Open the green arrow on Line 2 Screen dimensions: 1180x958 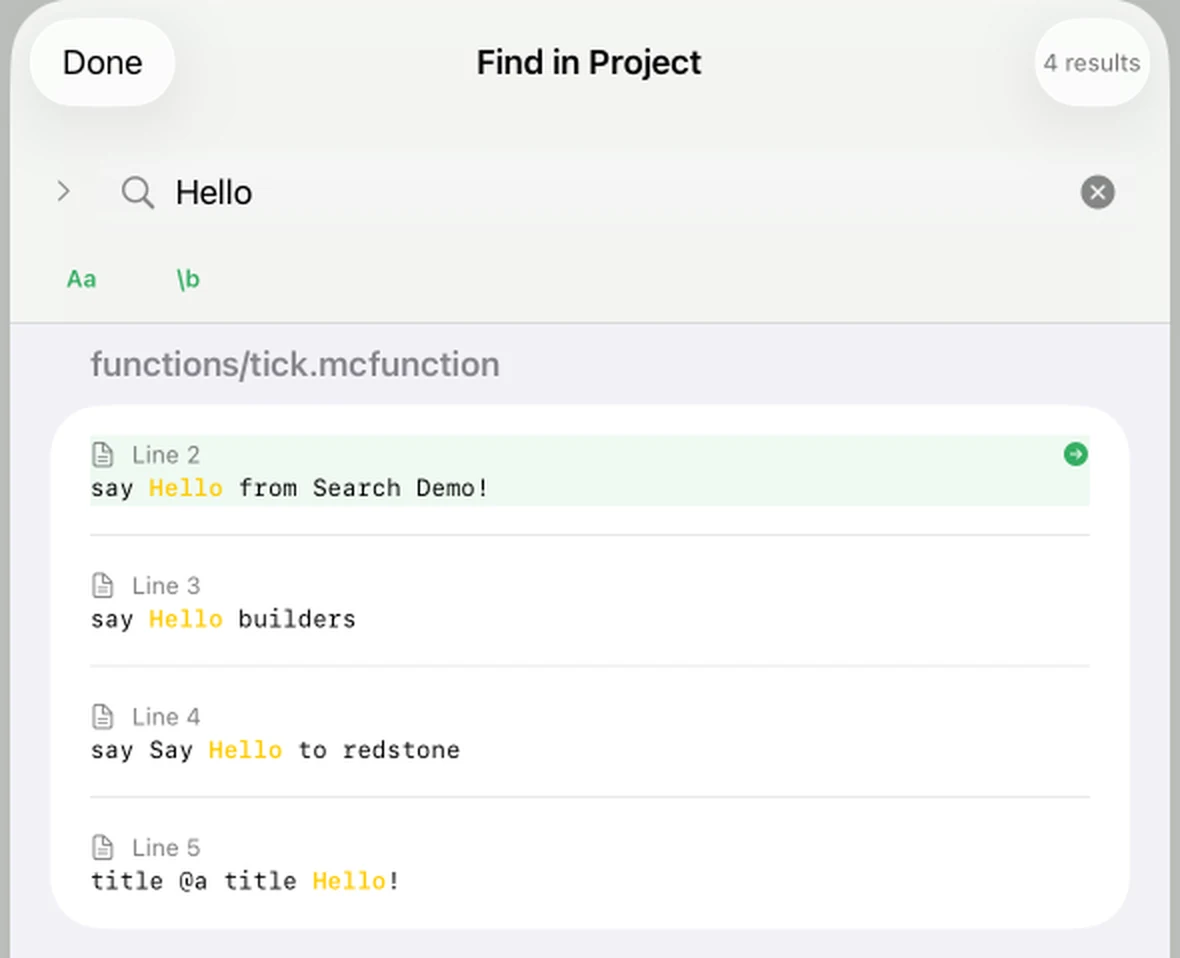(1075, 454)
